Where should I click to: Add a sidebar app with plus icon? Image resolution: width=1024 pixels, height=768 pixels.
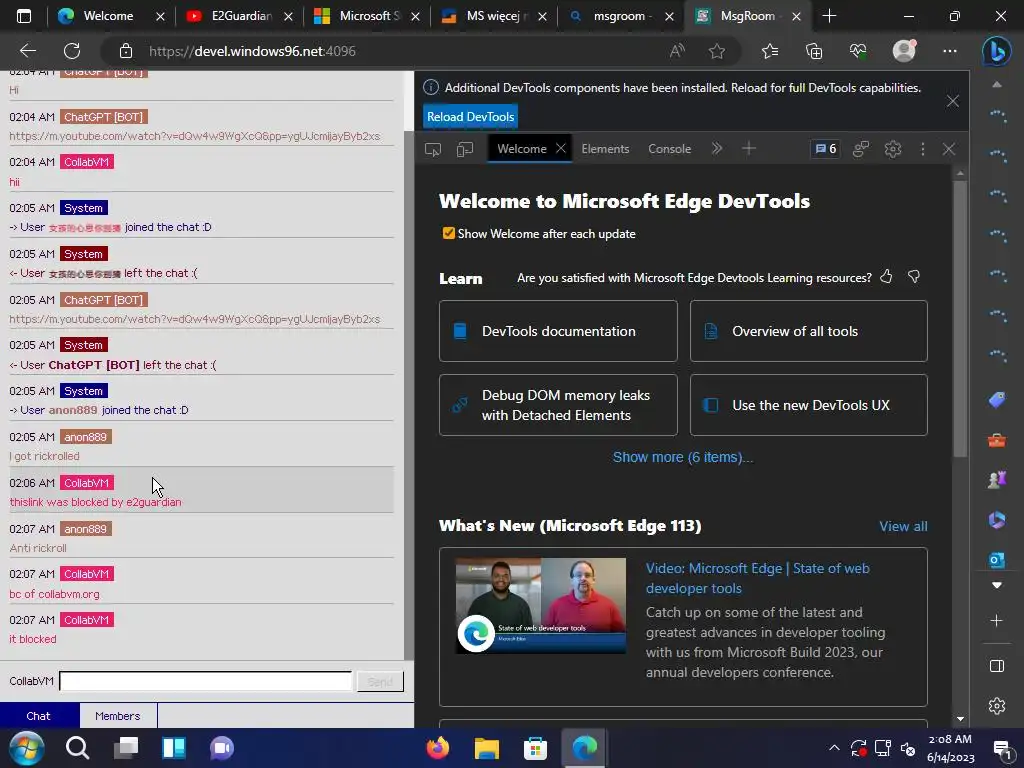pyautogui.click(x=997, y=620)
